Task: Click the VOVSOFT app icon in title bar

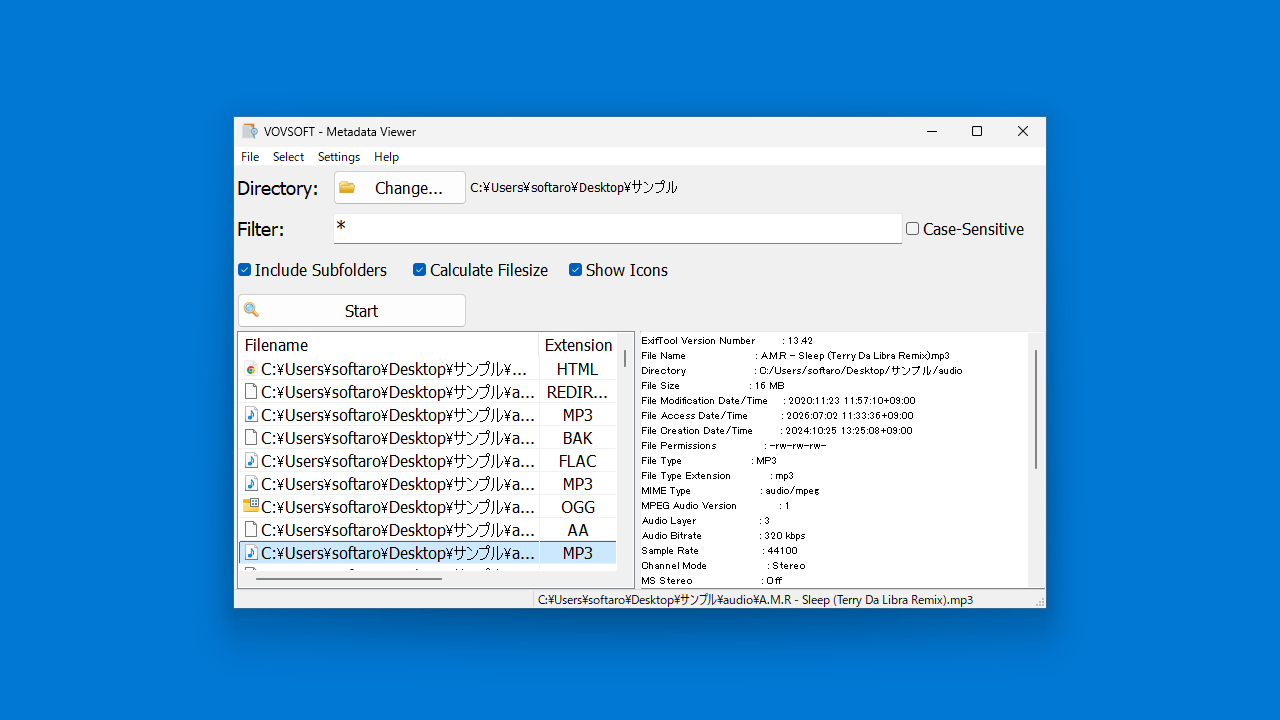Action: click(250, 131)
